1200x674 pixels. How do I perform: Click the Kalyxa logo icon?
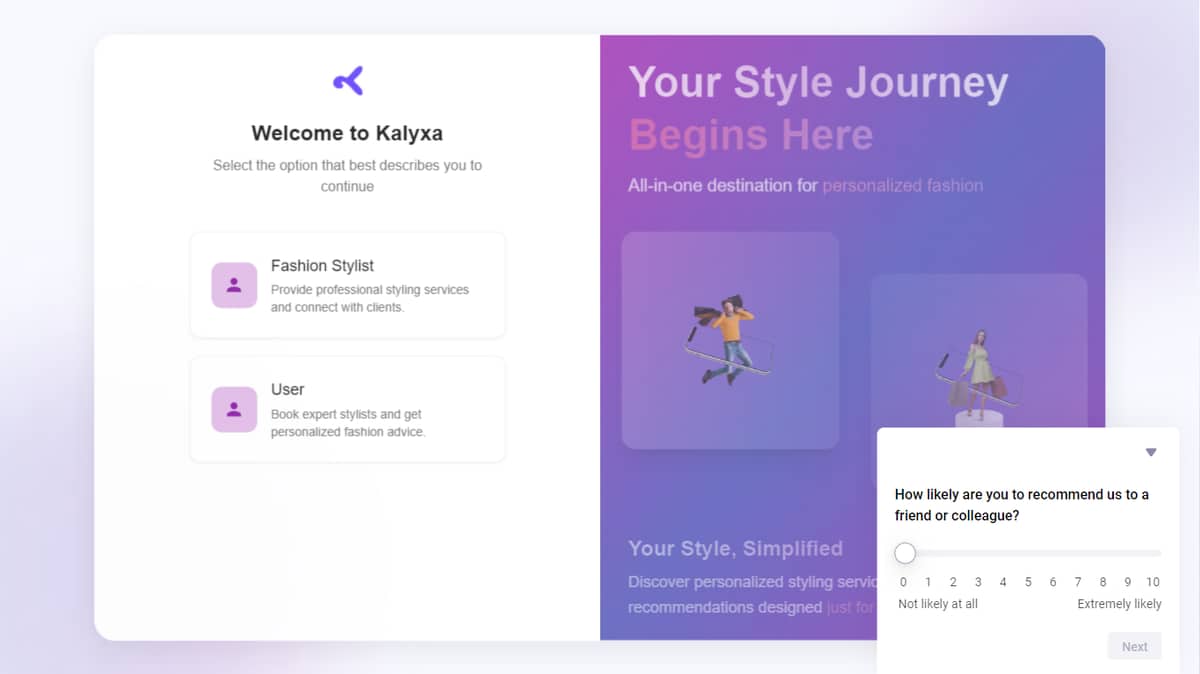point(348,81)
